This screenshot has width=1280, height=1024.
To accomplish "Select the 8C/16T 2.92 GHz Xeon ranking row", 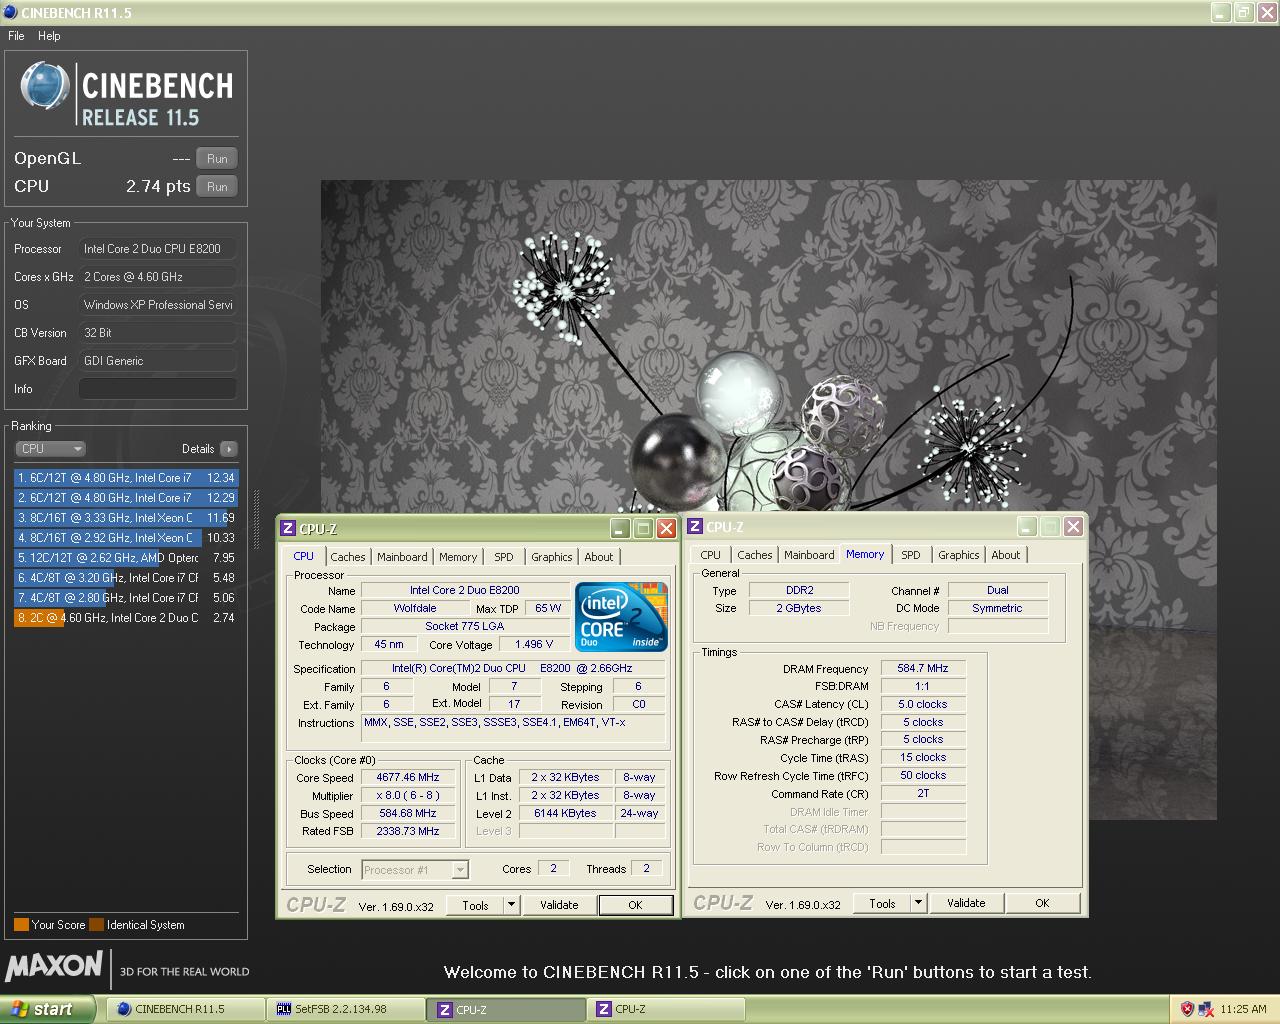I will tap(126, 538).
